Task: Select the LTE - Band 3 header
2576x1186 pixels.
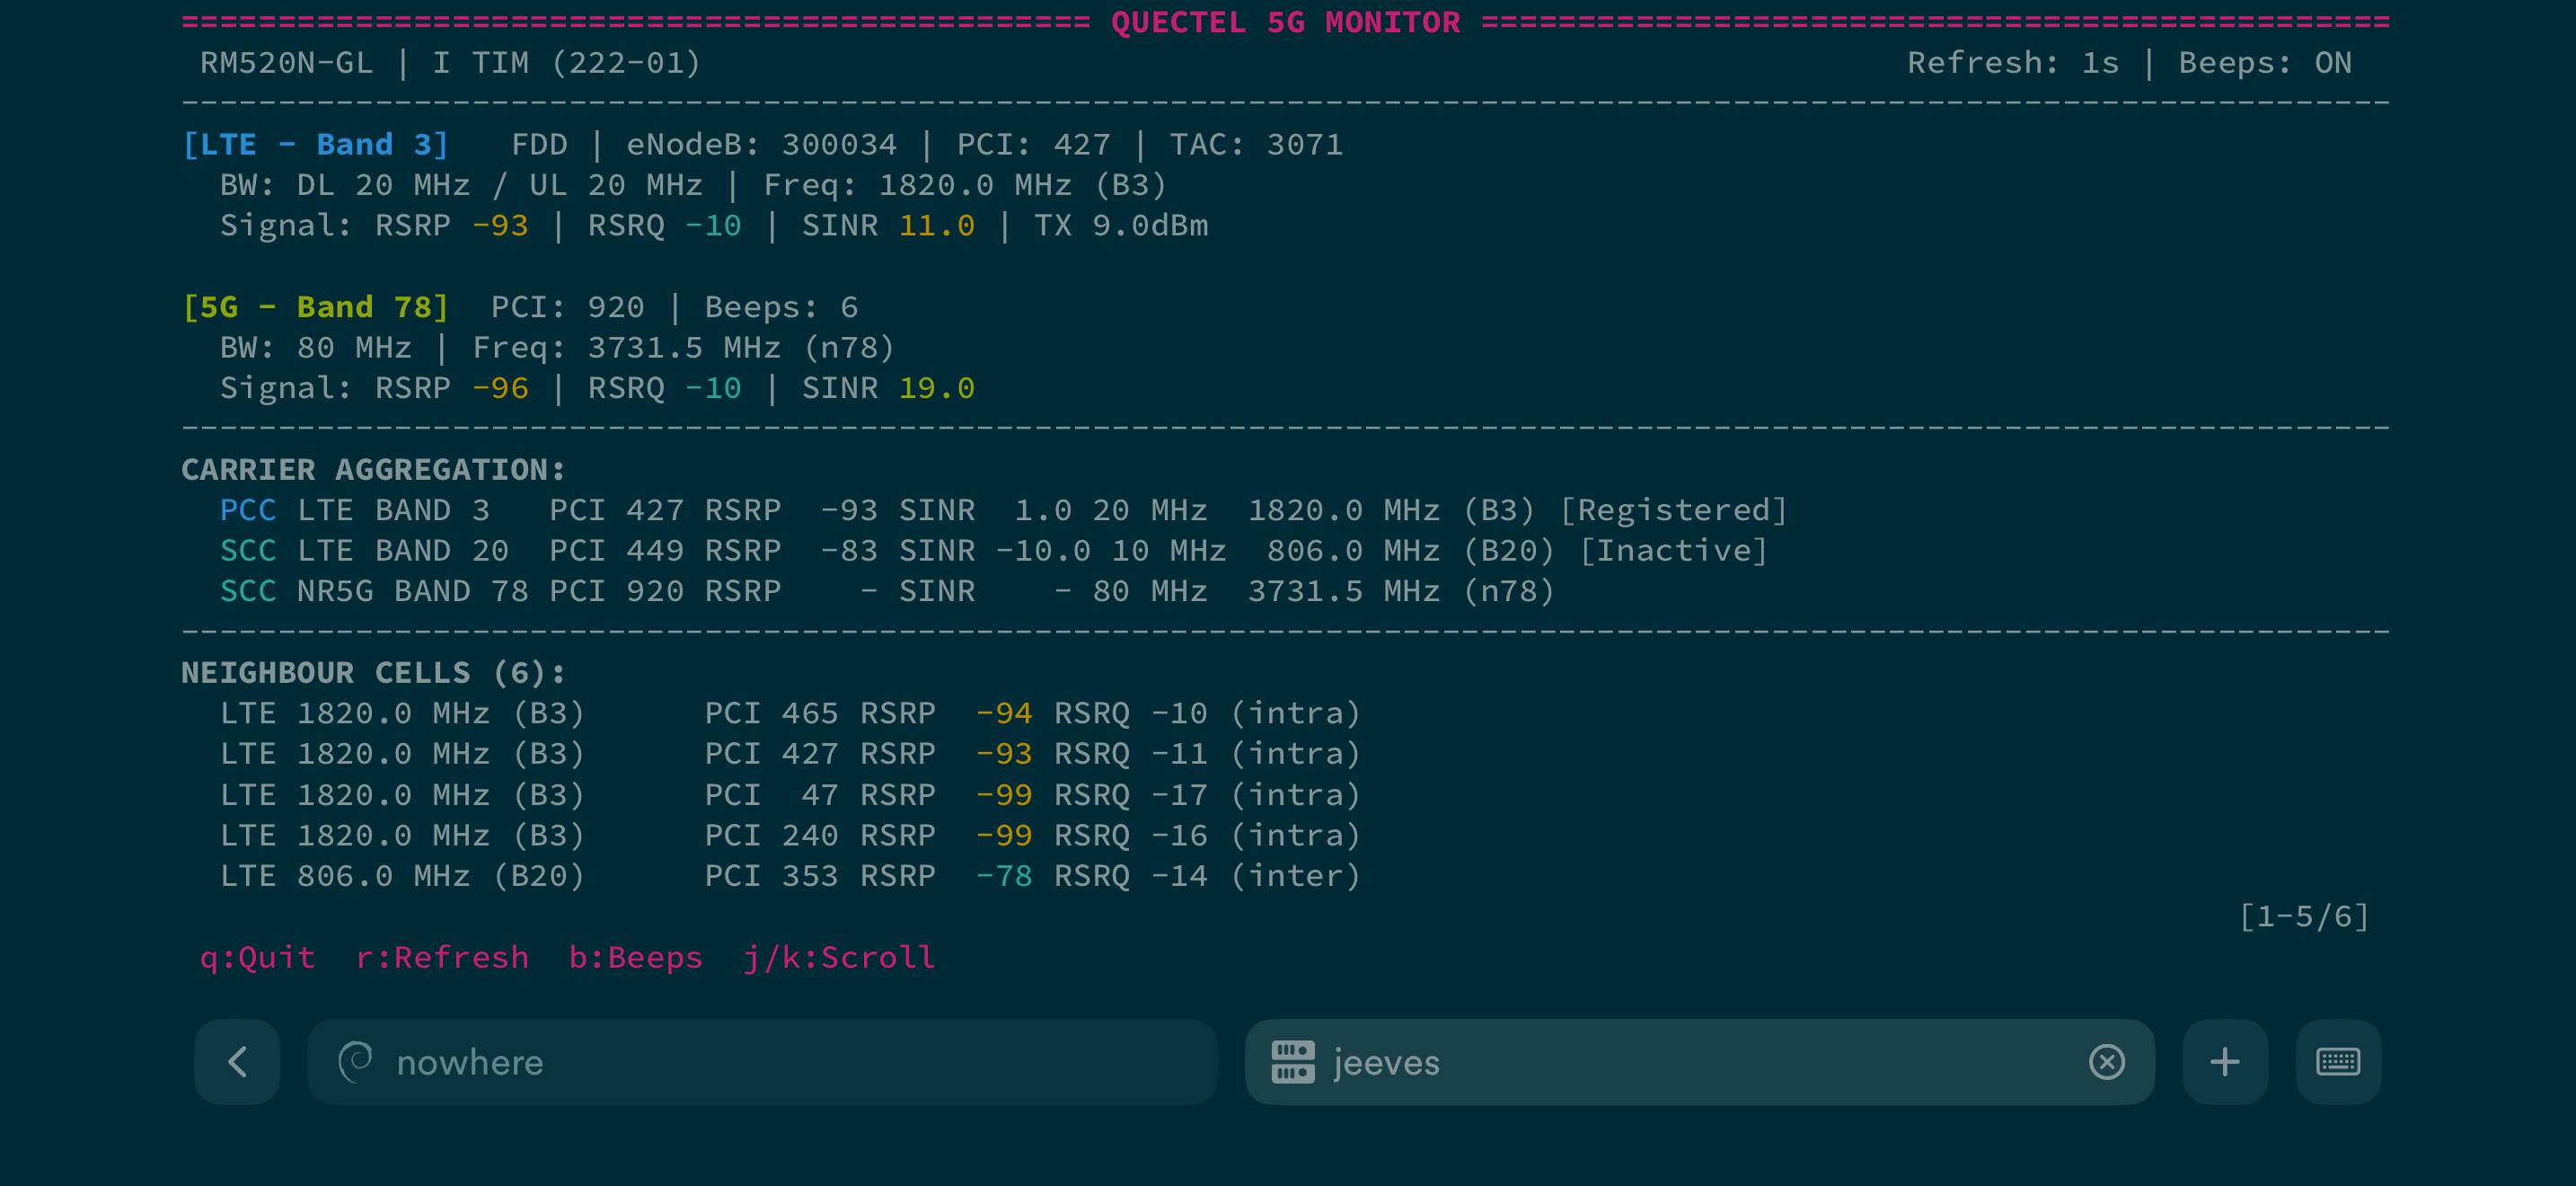Action: 316,145
